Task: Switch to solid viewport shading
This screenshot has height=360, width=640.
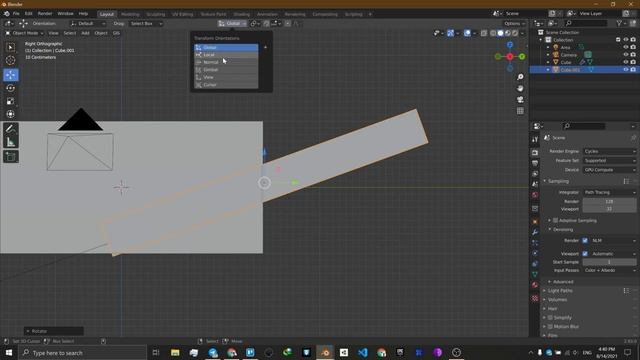Action: 500,33
